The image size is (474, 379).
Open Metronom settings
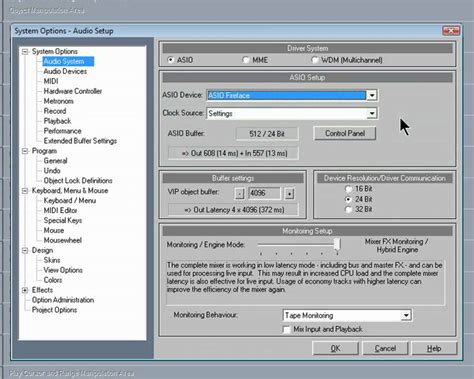pos(59,101)
